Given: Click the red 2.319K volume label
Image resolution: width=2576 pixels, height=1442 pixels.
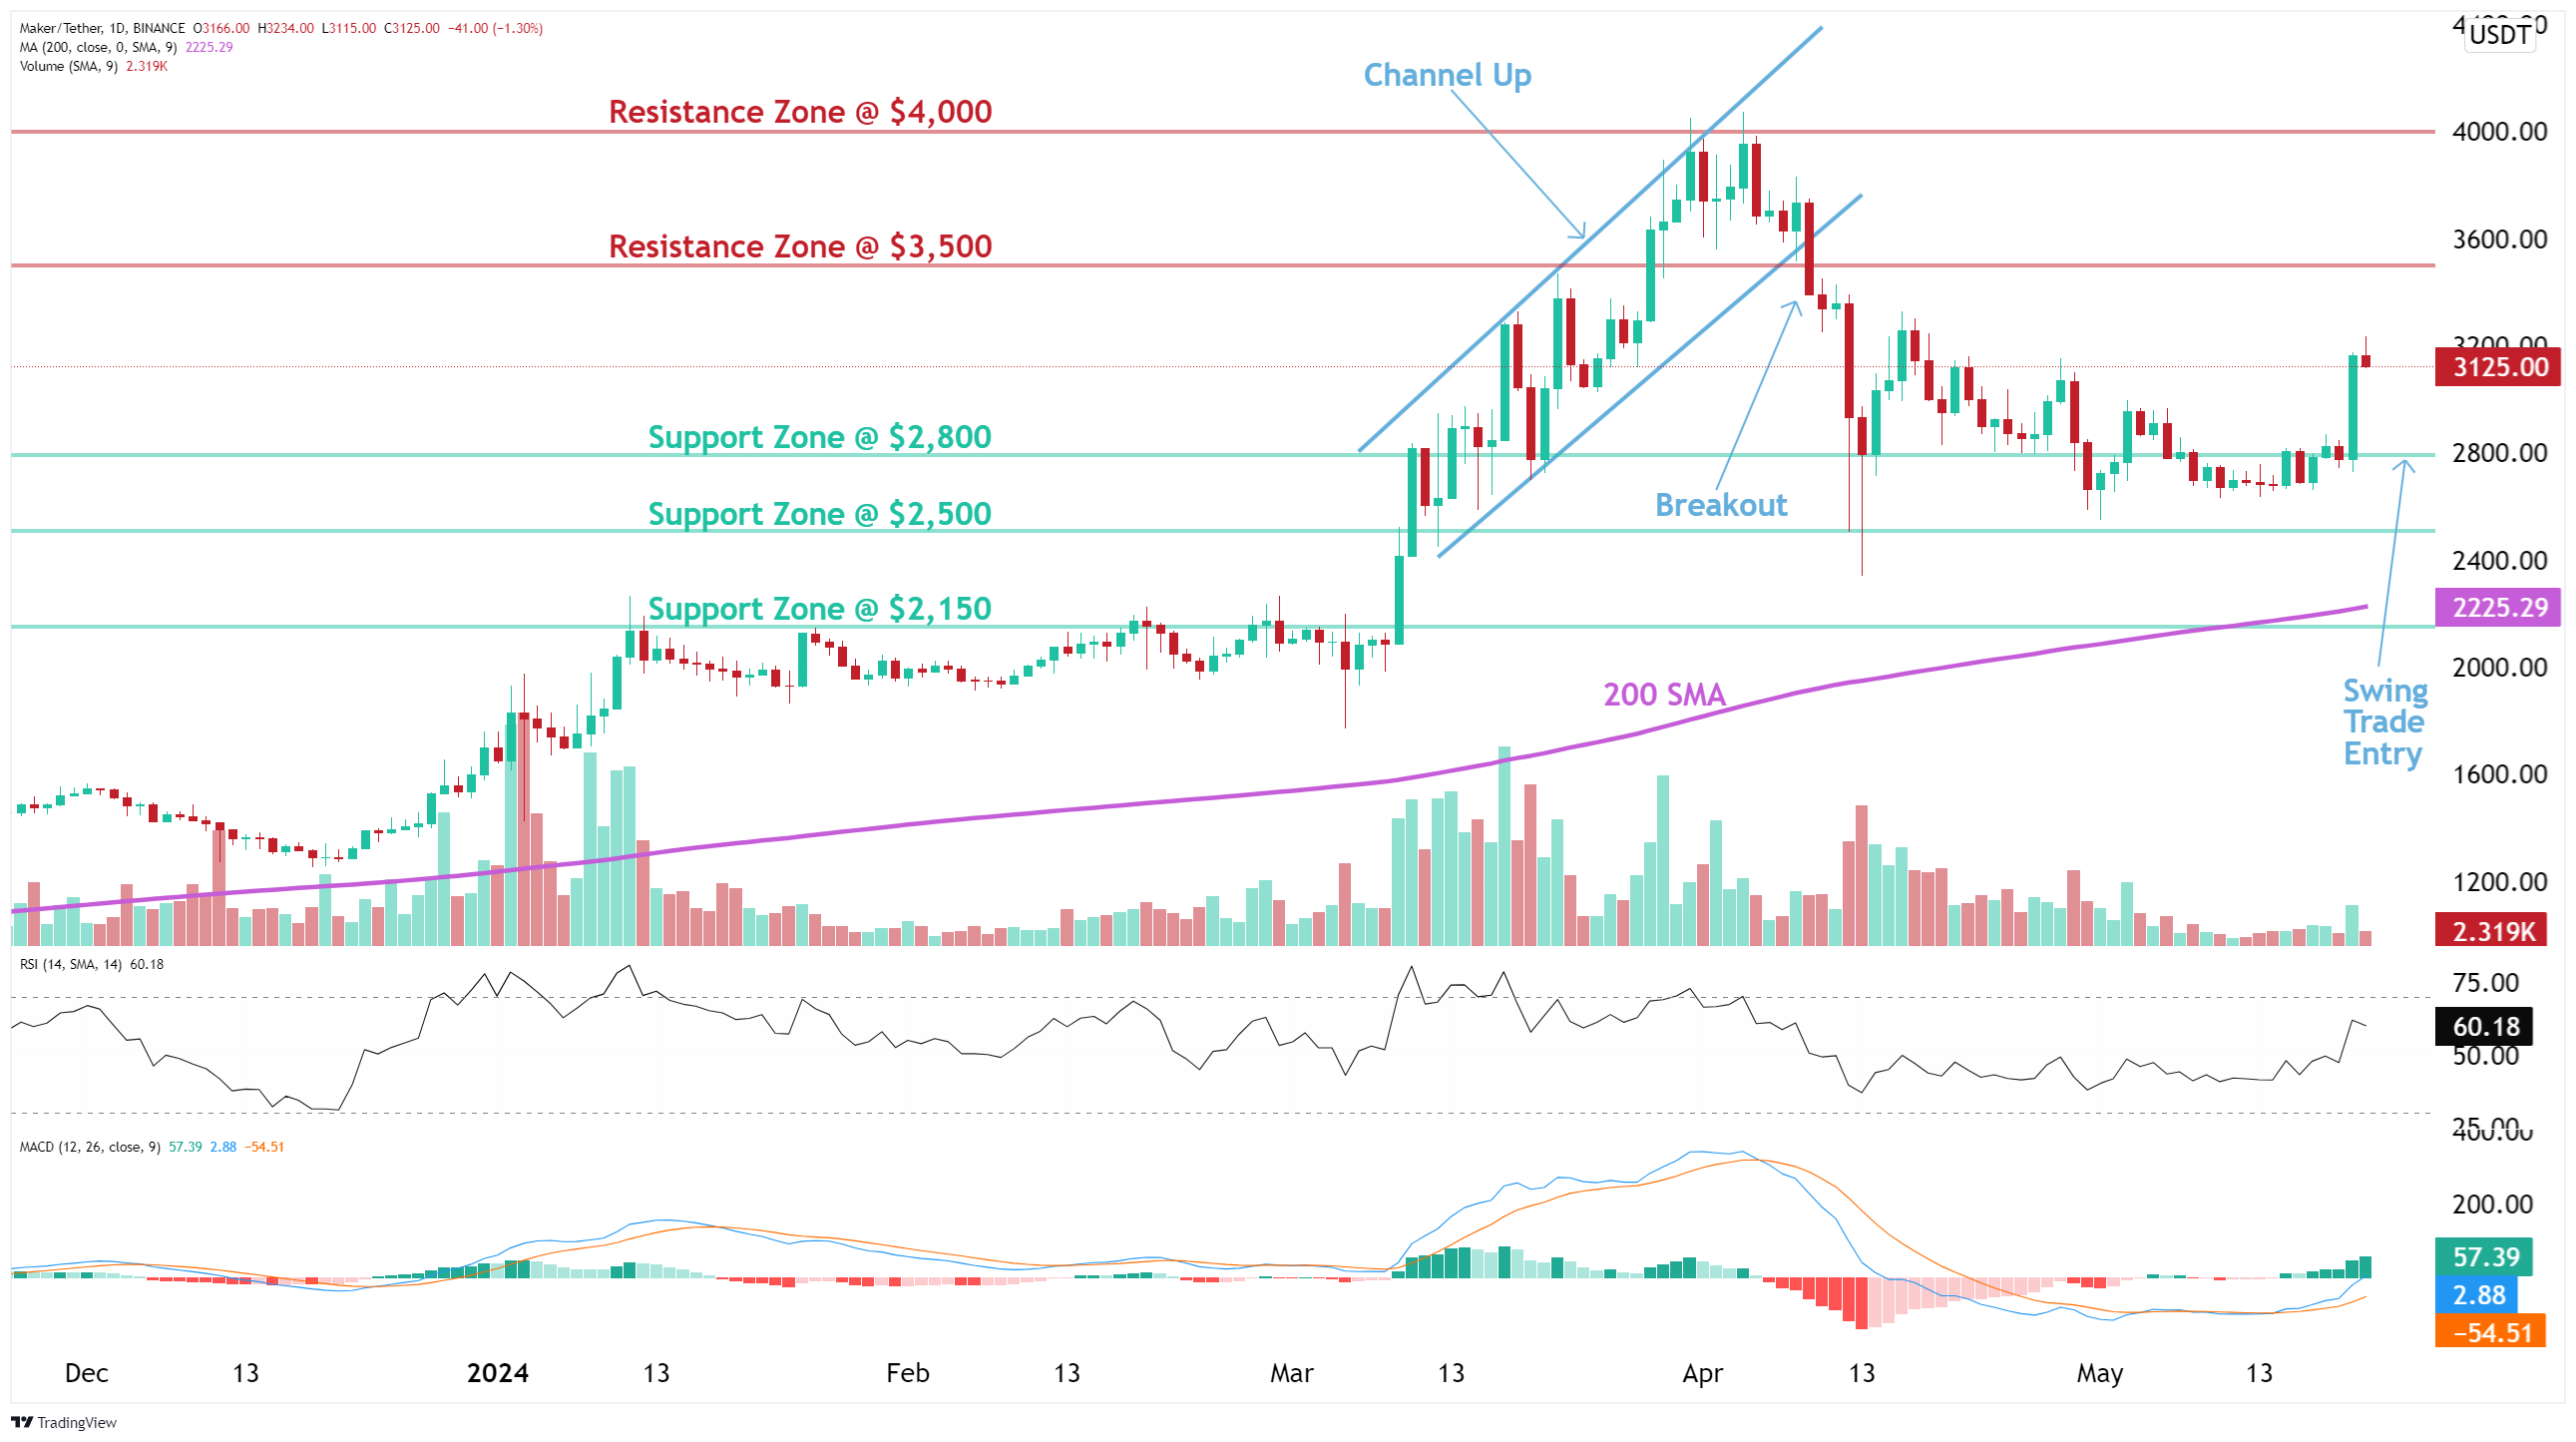Looking at the screenshot, I should point(2491,932).
